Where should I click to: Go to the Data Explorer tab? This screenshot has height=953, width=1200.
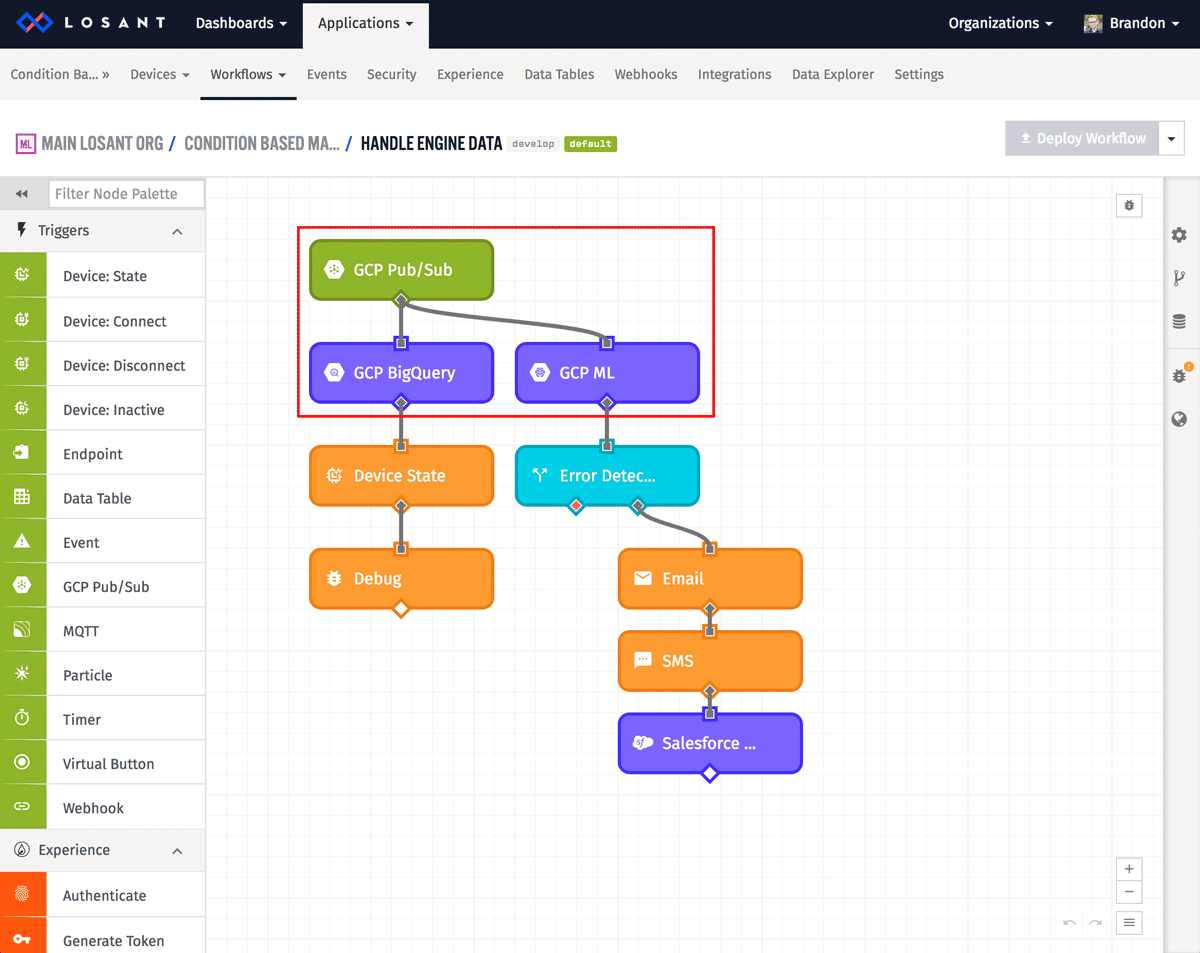pyautogui.click(x=833, y=74)
